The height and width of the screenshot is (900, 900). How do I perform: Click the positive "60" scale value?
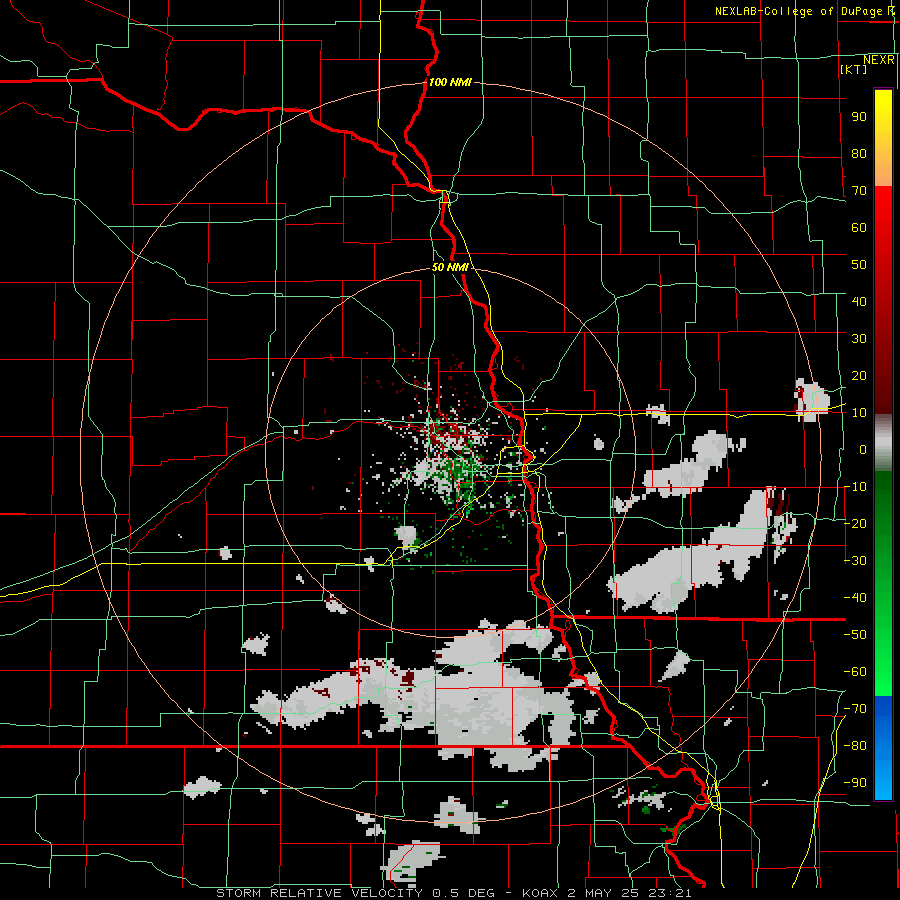(859, 228)
